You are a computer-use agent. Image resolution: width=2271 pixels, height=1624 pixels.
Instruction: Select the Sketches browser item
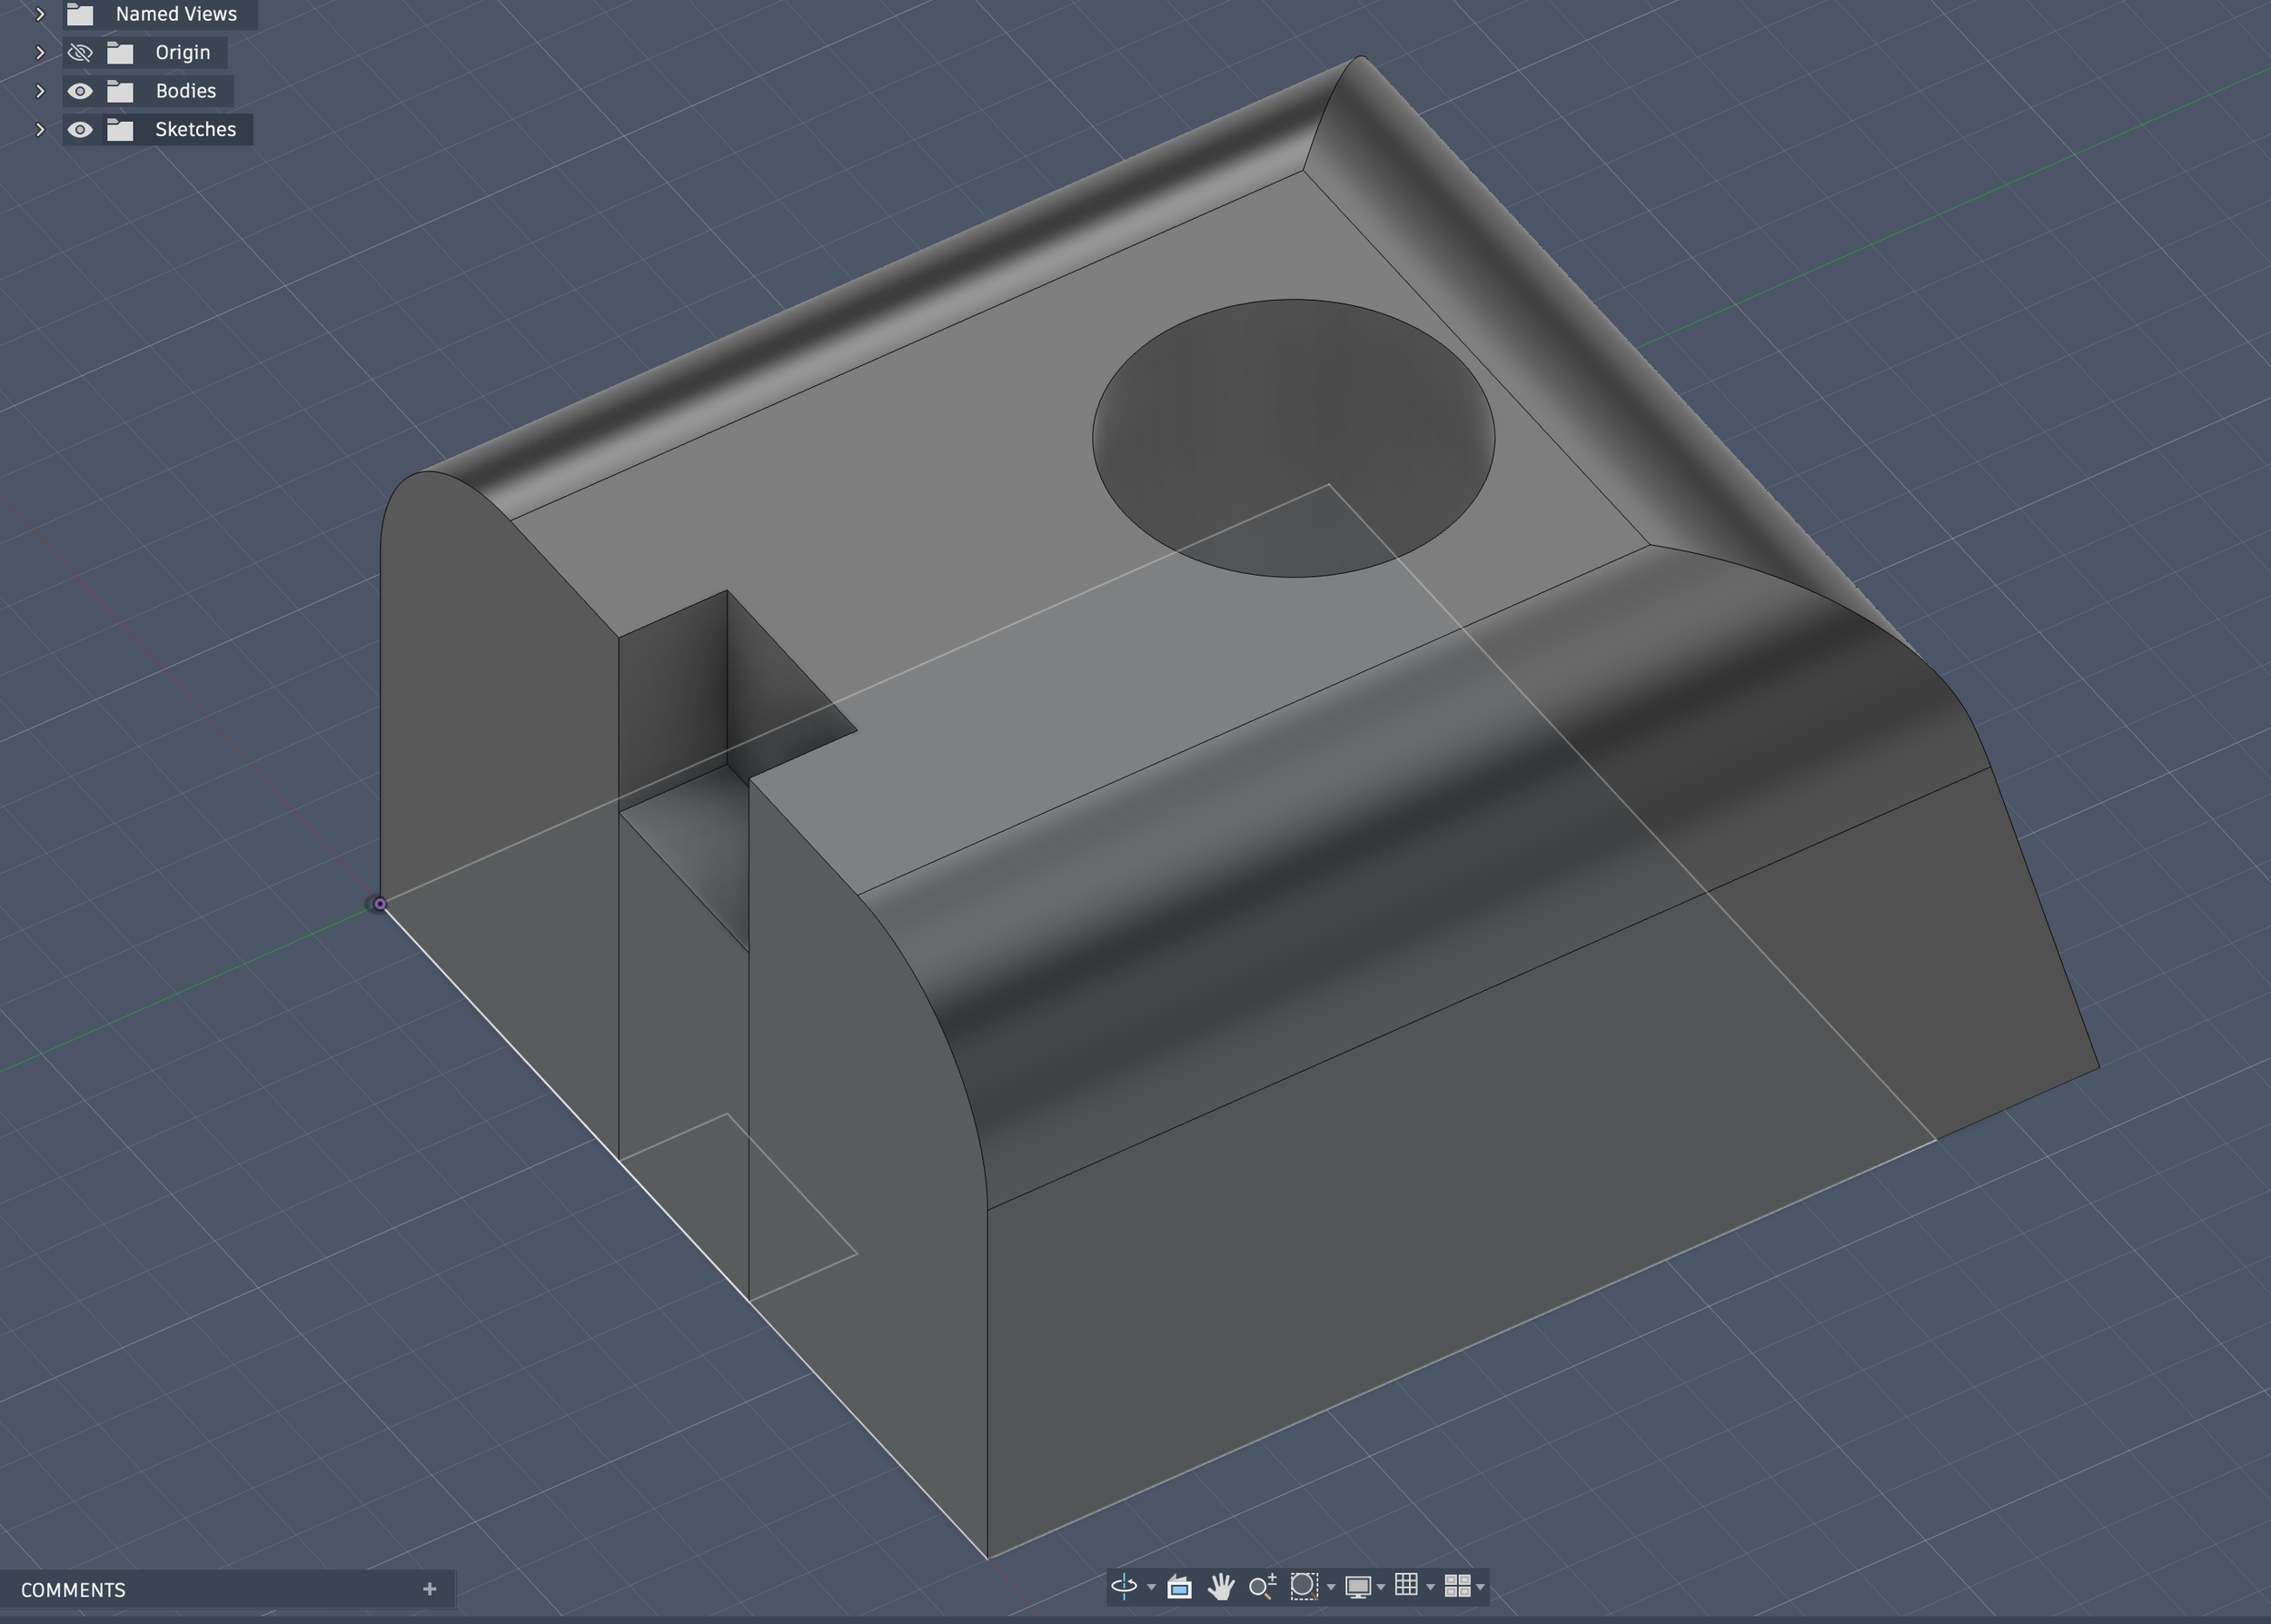196,129
